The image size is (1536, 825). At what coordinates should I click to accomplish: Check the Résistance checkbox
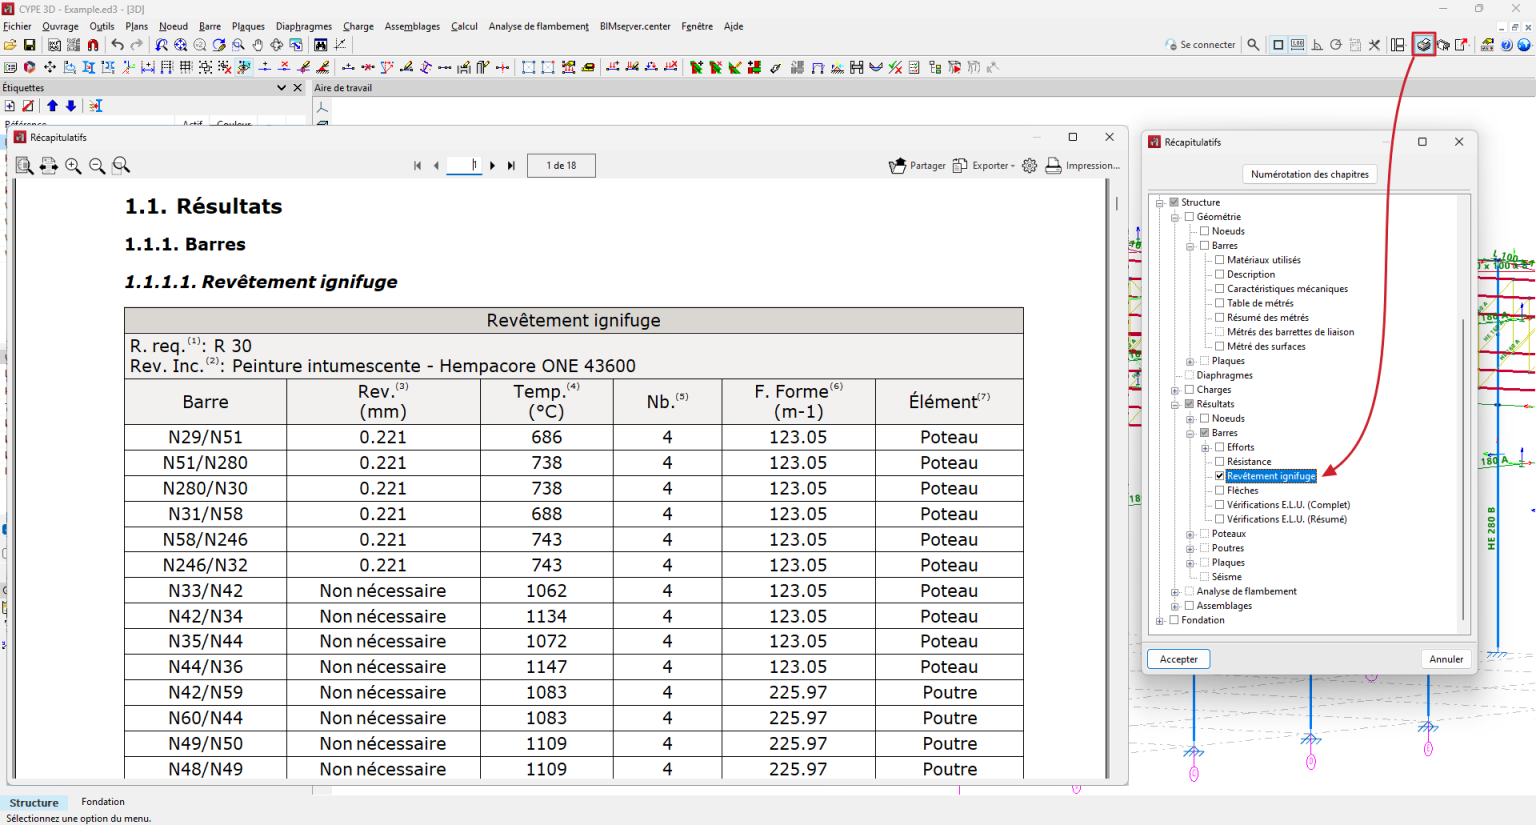[1219, 462]
